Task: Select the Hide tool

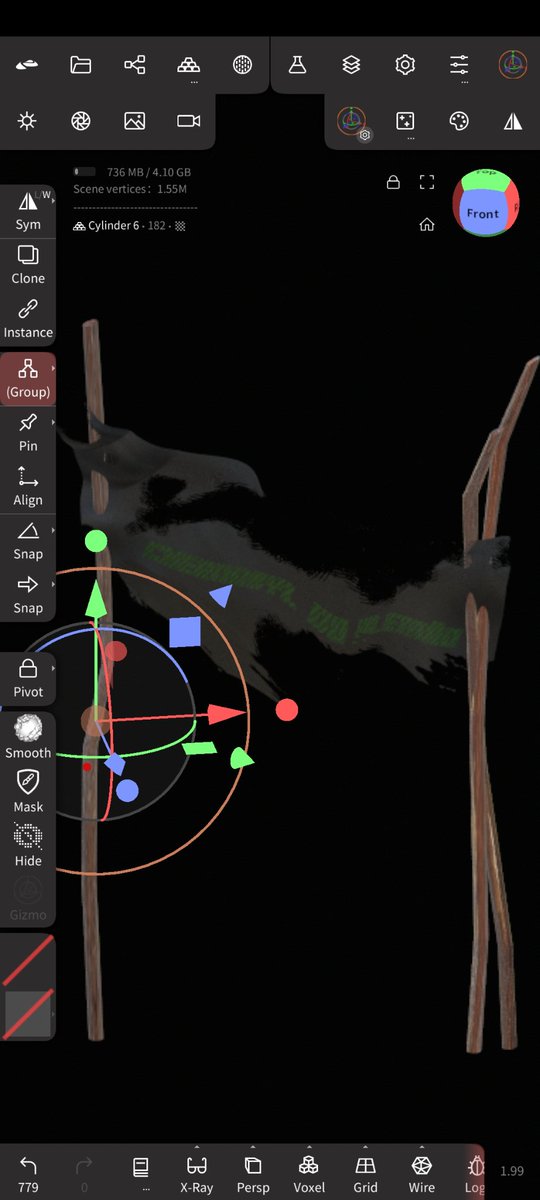Action: click(x=28, y=846)
